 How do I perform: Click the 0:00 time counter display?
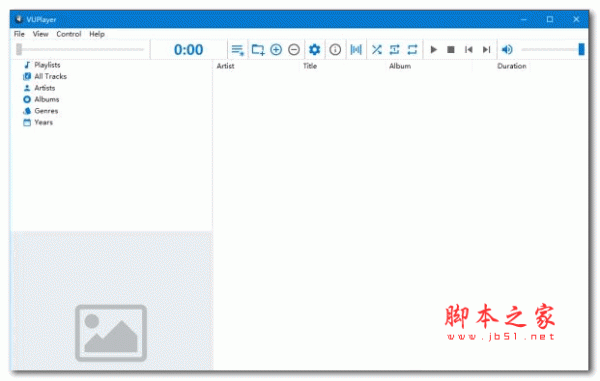point(188,50)
